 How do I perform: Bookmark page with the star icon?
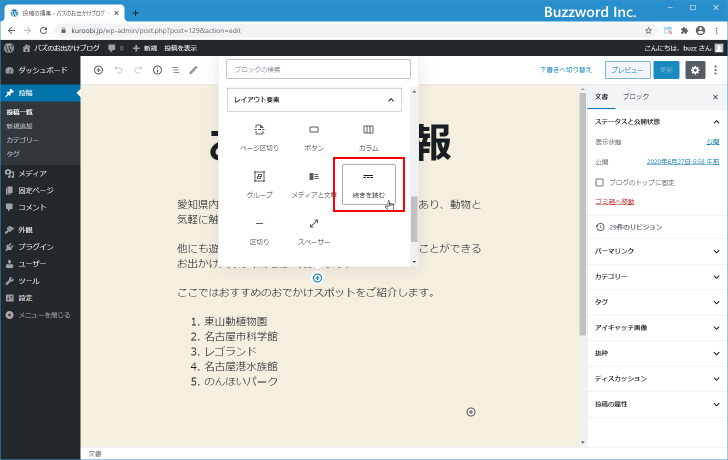click(x=648, y=31)
